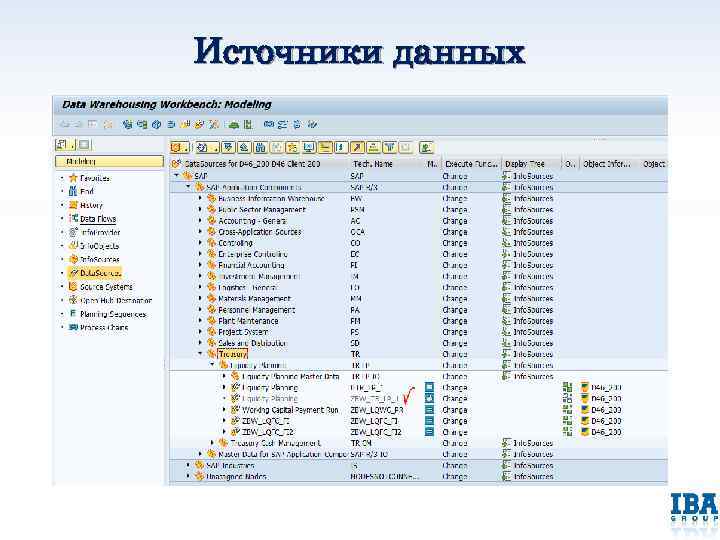Select InfoObjects in the navigation
Viewport: 720px width, 540px height.
tap(99, 246)
